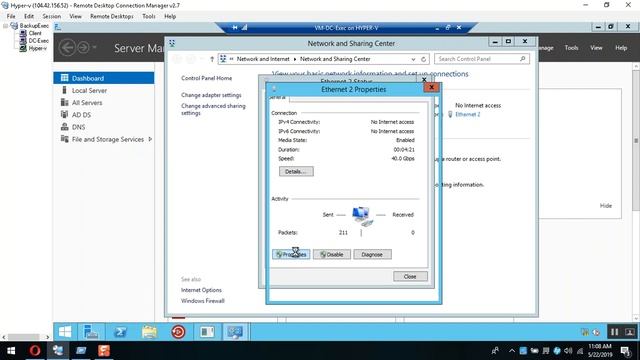640x360 pixels.
Task: Open the RDCMan Tools menu in menu bar
Action: point(149,16)
